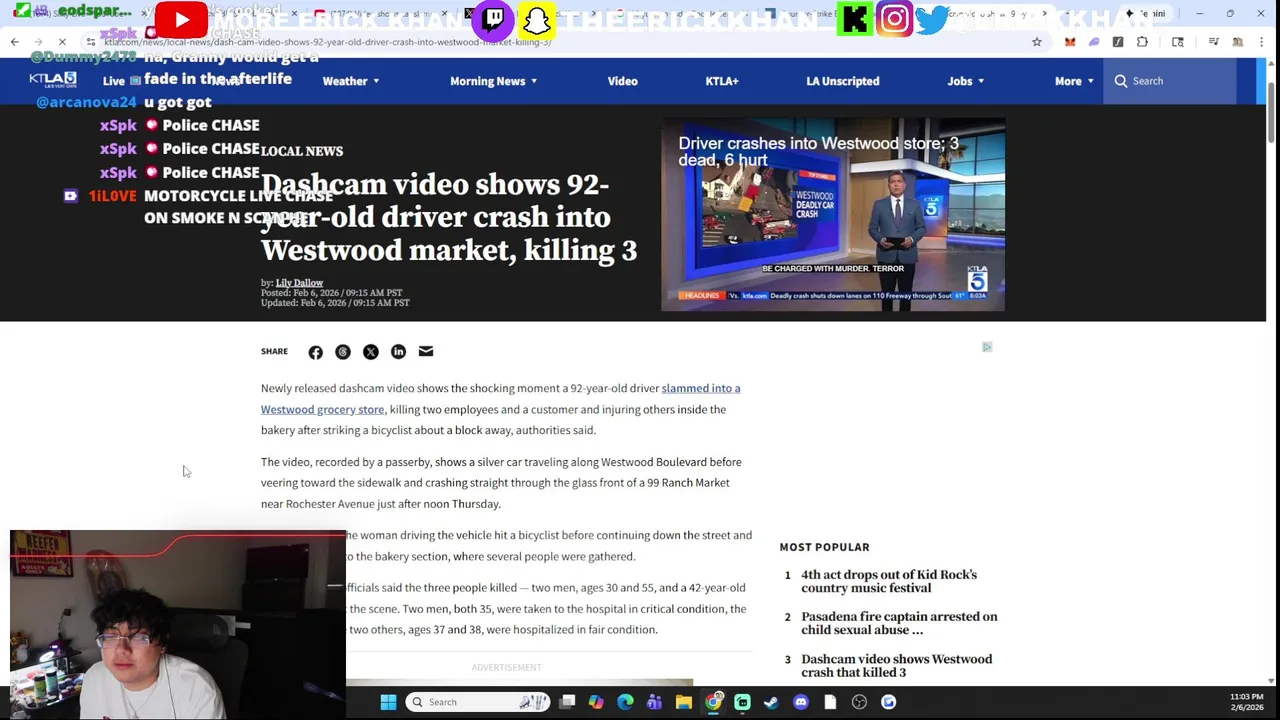Open Chrome three-dot menu
The width and height of the screenshot is (1280, 720).
[x=1262, y=42]
